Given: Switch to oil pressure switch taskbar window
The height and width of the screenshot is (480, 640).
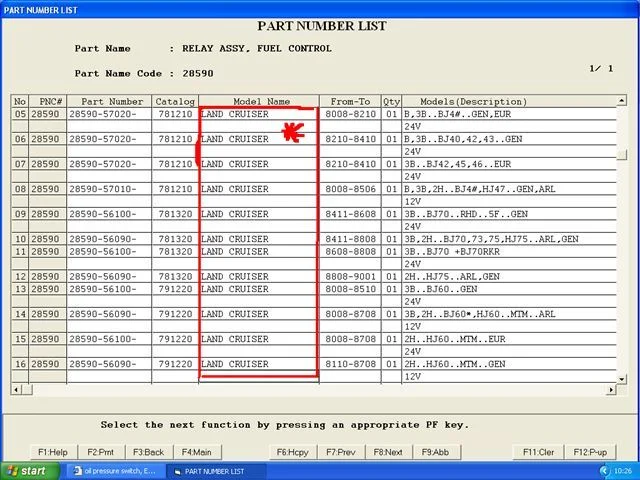Looking at the screenshot, I should [x=116, y=471].
